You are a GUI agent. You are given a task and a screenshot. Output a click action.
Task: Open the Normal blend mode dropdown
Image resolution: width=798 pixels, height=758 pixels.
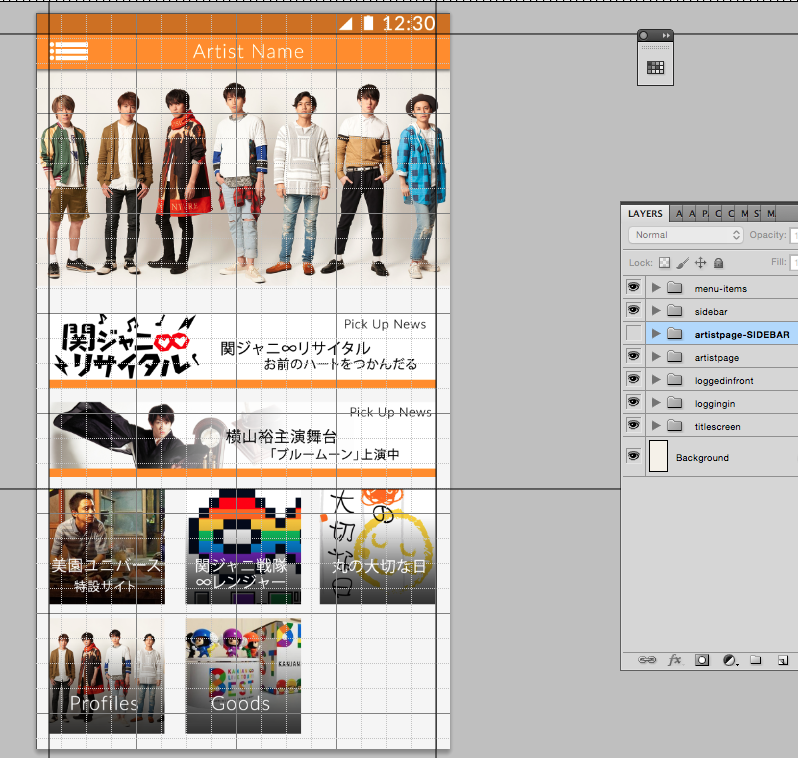pos(685,235)
